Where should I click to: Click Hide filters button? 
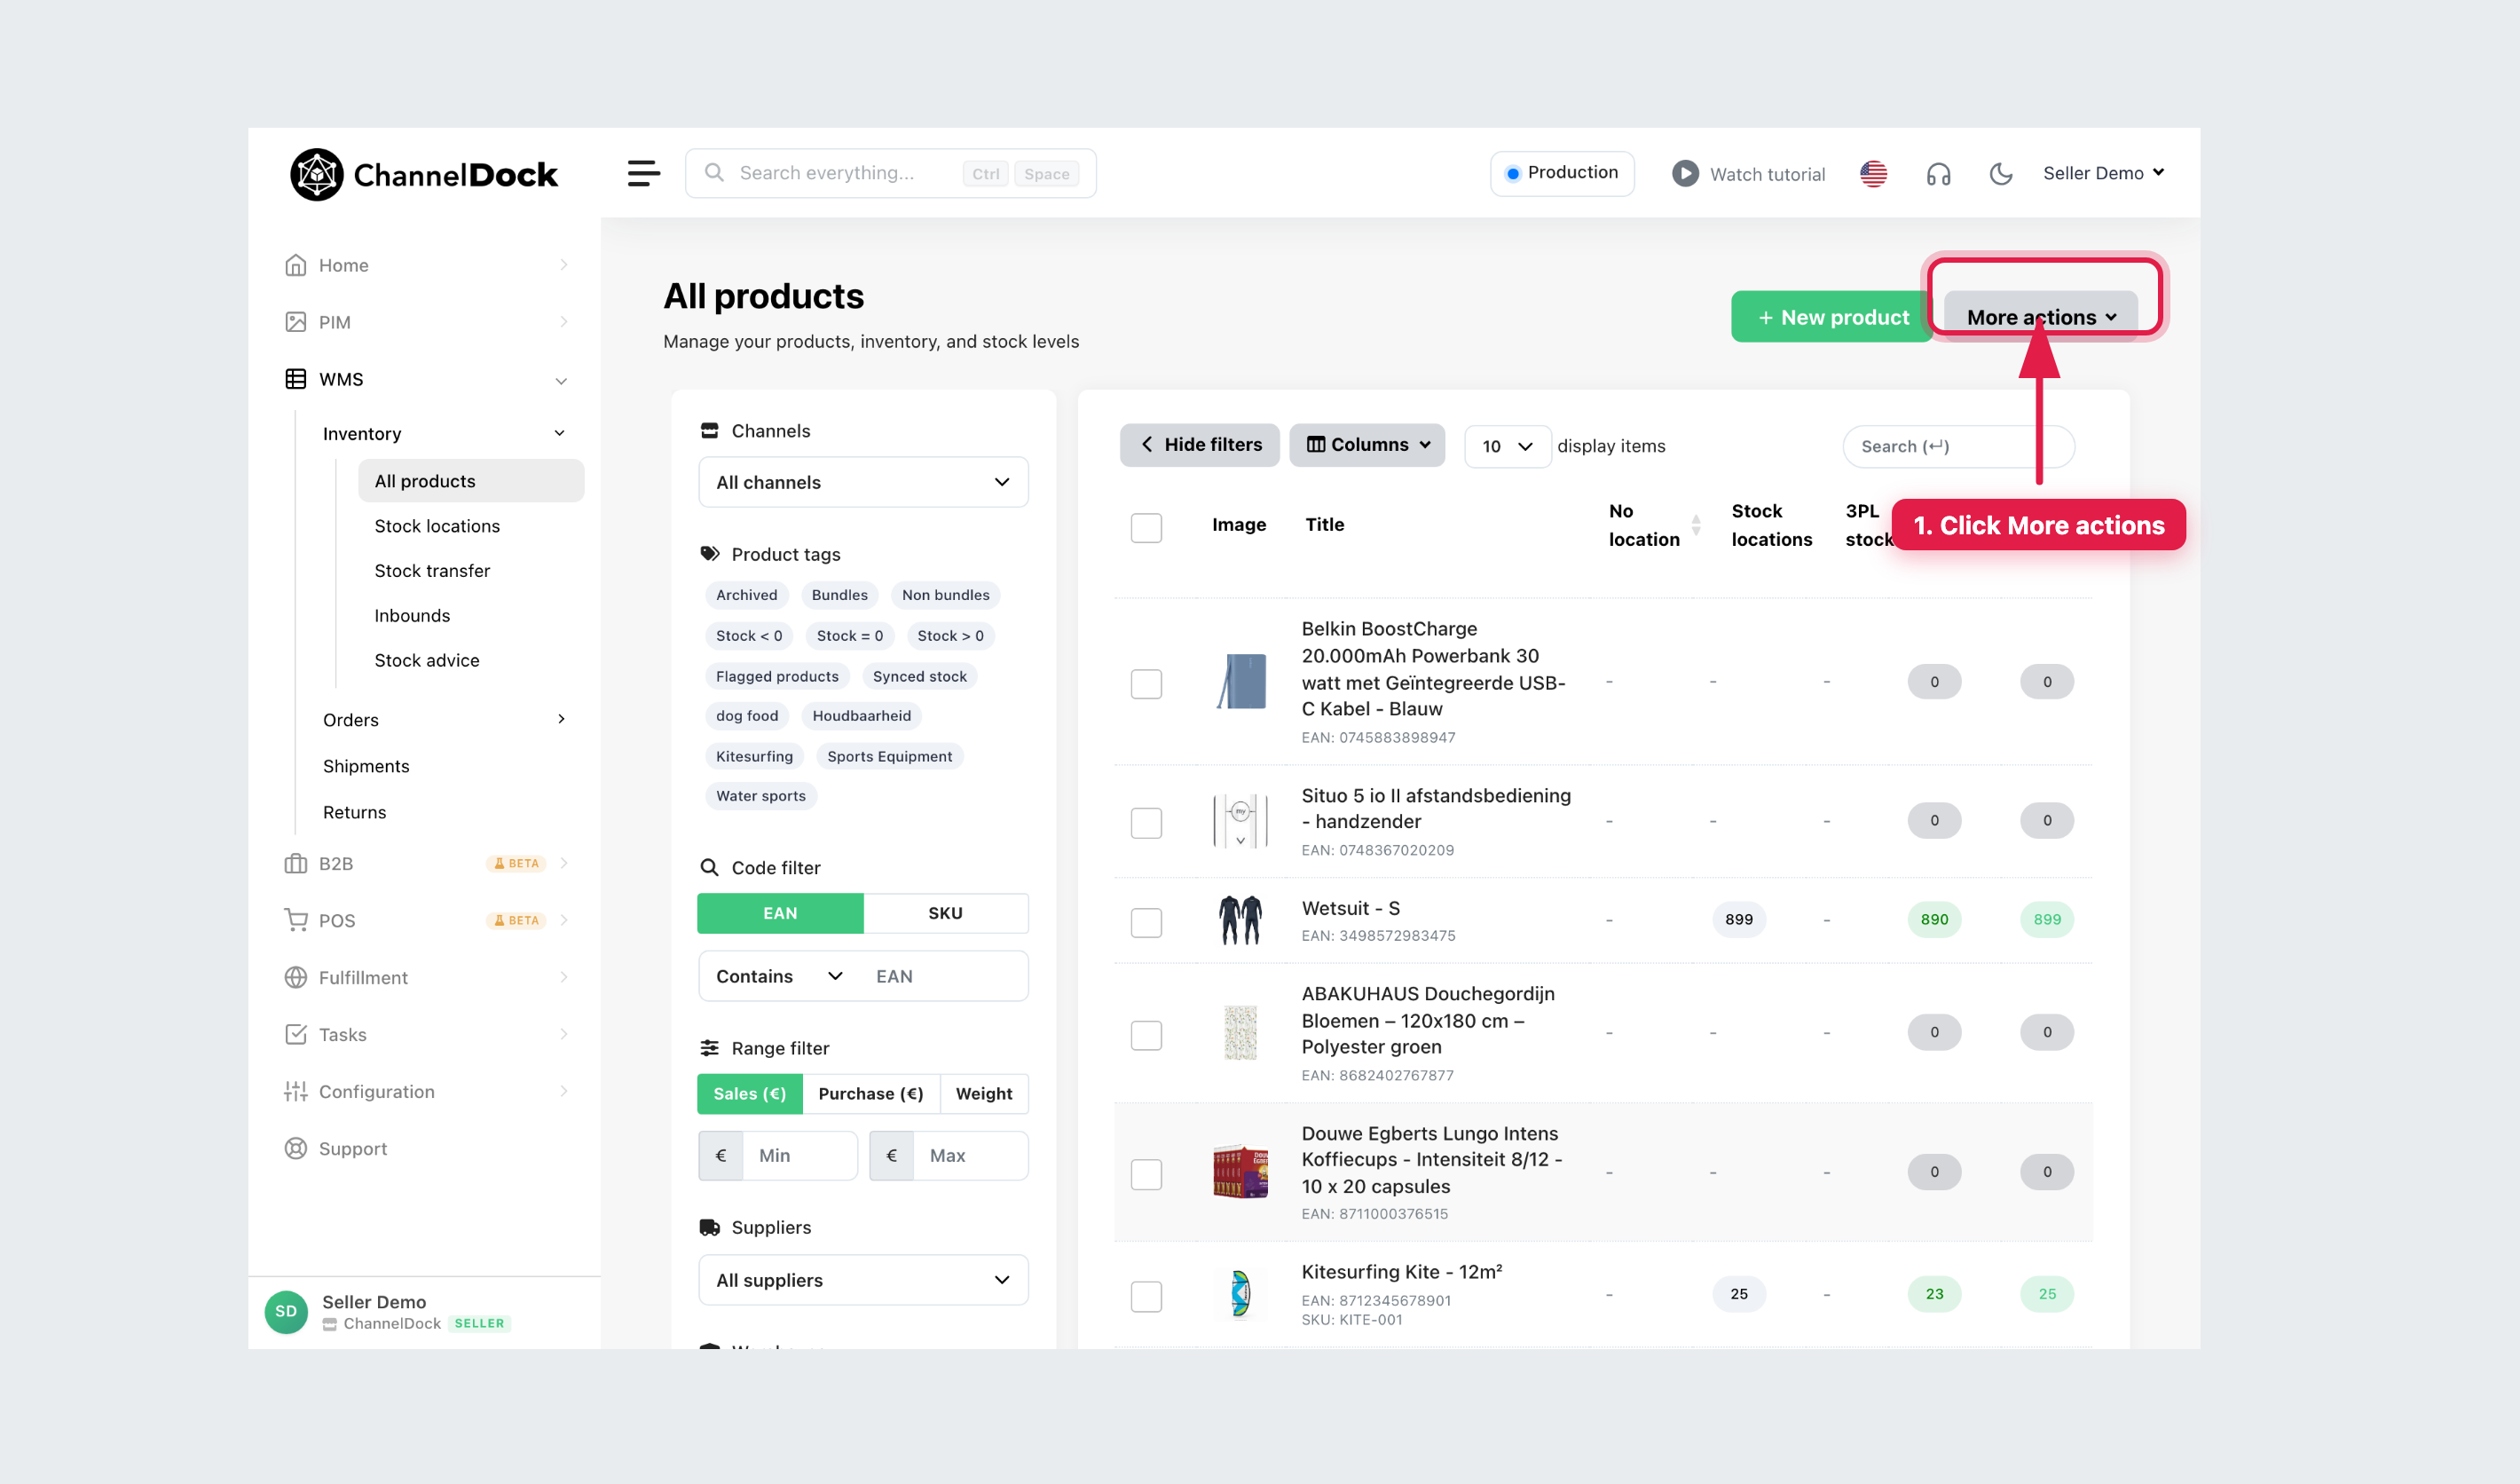point(1199,445)
